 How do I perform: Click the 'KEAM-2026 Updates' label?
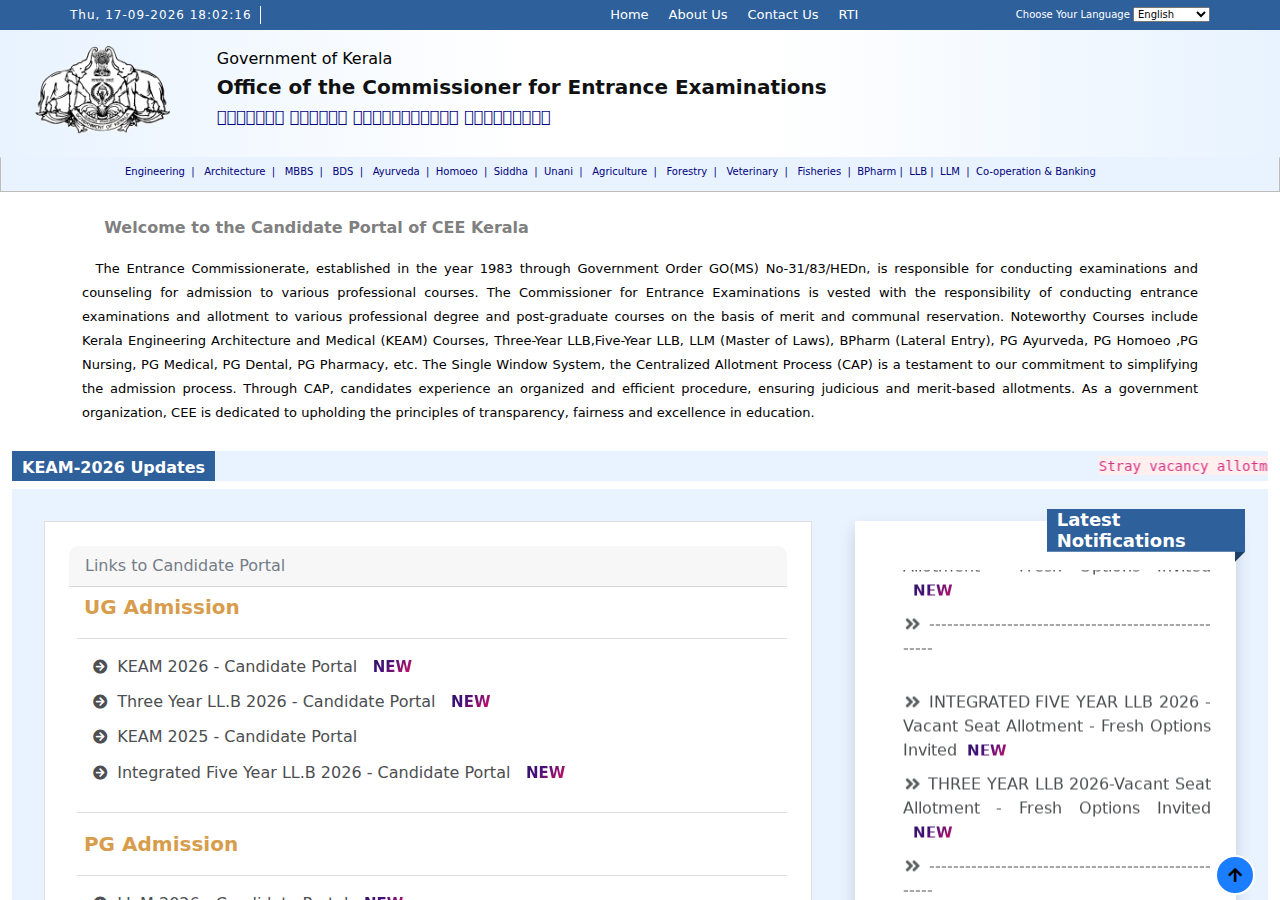[x=113, y=467]
